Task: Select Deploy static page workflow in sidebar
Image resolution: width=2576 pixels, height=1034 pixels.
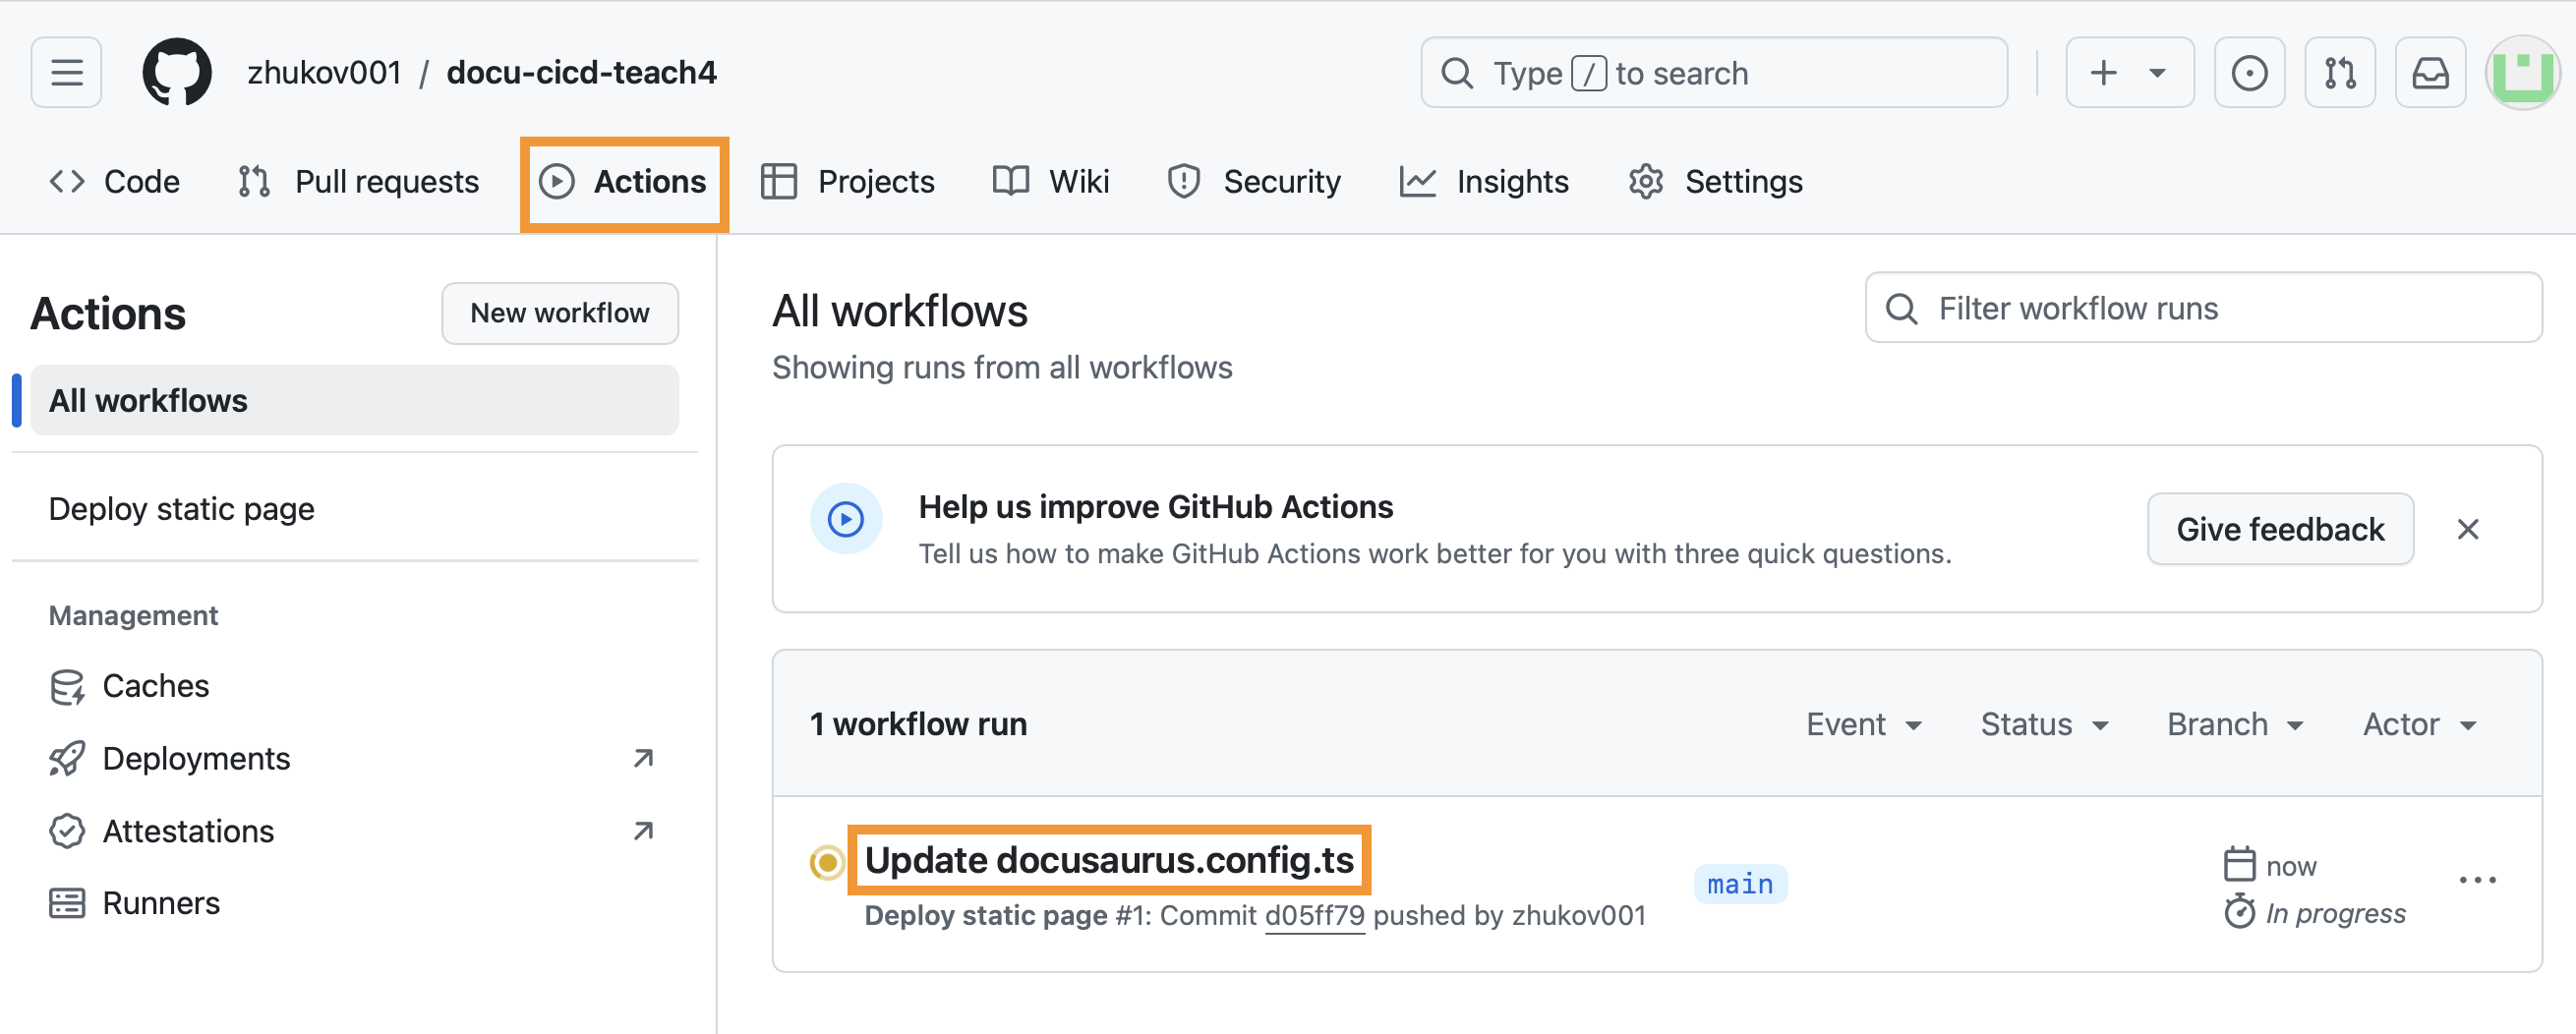Action: pyautogui.click(x=182, y=509)
